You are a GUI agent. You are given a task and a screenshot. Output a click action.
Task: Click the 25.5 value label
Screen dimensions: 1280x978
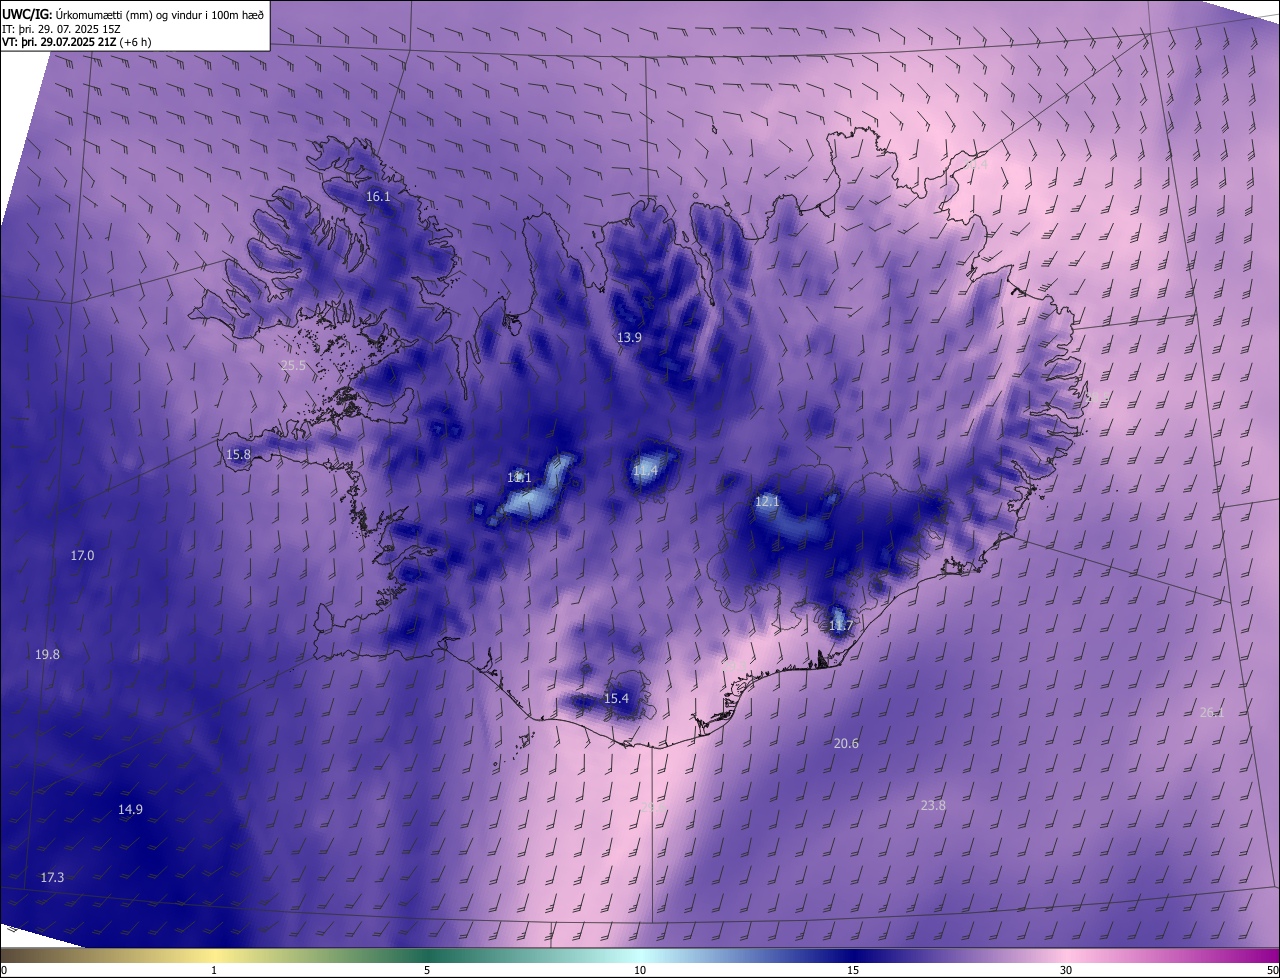[x=293, y=366]
